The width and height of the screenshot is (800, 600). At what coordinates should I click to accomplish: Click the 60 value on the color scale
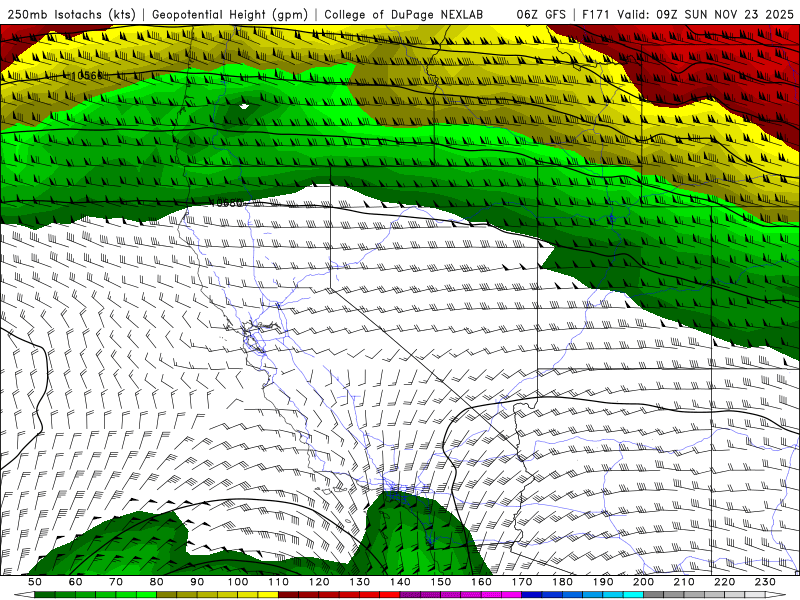[76, 582]
